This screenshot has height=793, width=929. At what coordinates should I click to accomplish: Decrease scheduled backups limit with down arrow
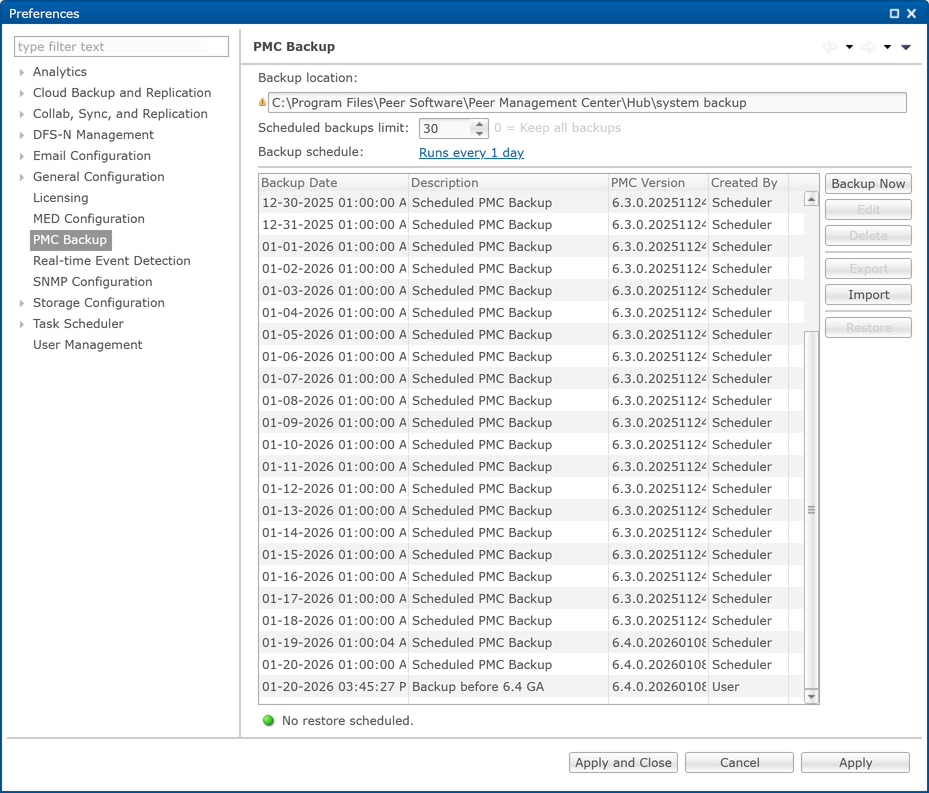click(x=479, y=133)
